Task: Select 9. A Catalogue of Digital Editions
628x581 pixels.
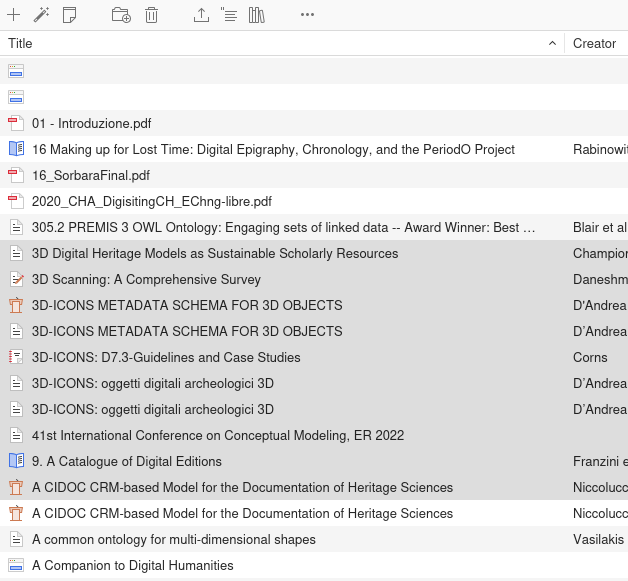Action: tap(127, 462)
